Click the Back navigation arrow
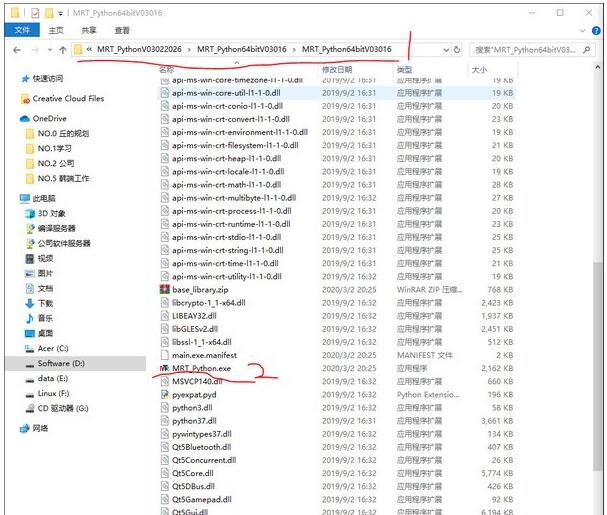This screenshot has height=515, width=607. [17, 50]
